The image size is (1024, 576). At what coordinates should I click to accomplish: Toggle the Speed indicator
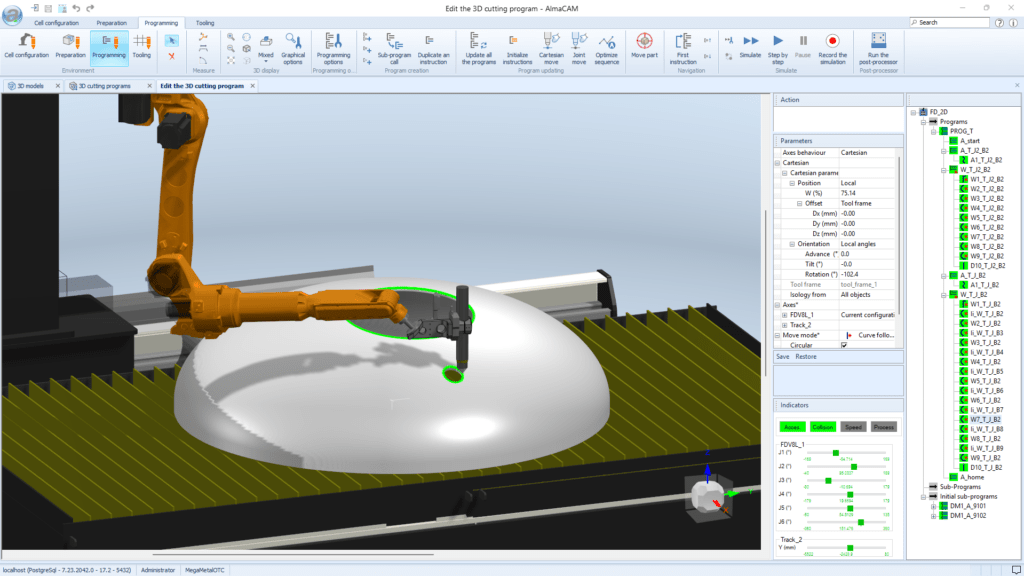[853, 427]
